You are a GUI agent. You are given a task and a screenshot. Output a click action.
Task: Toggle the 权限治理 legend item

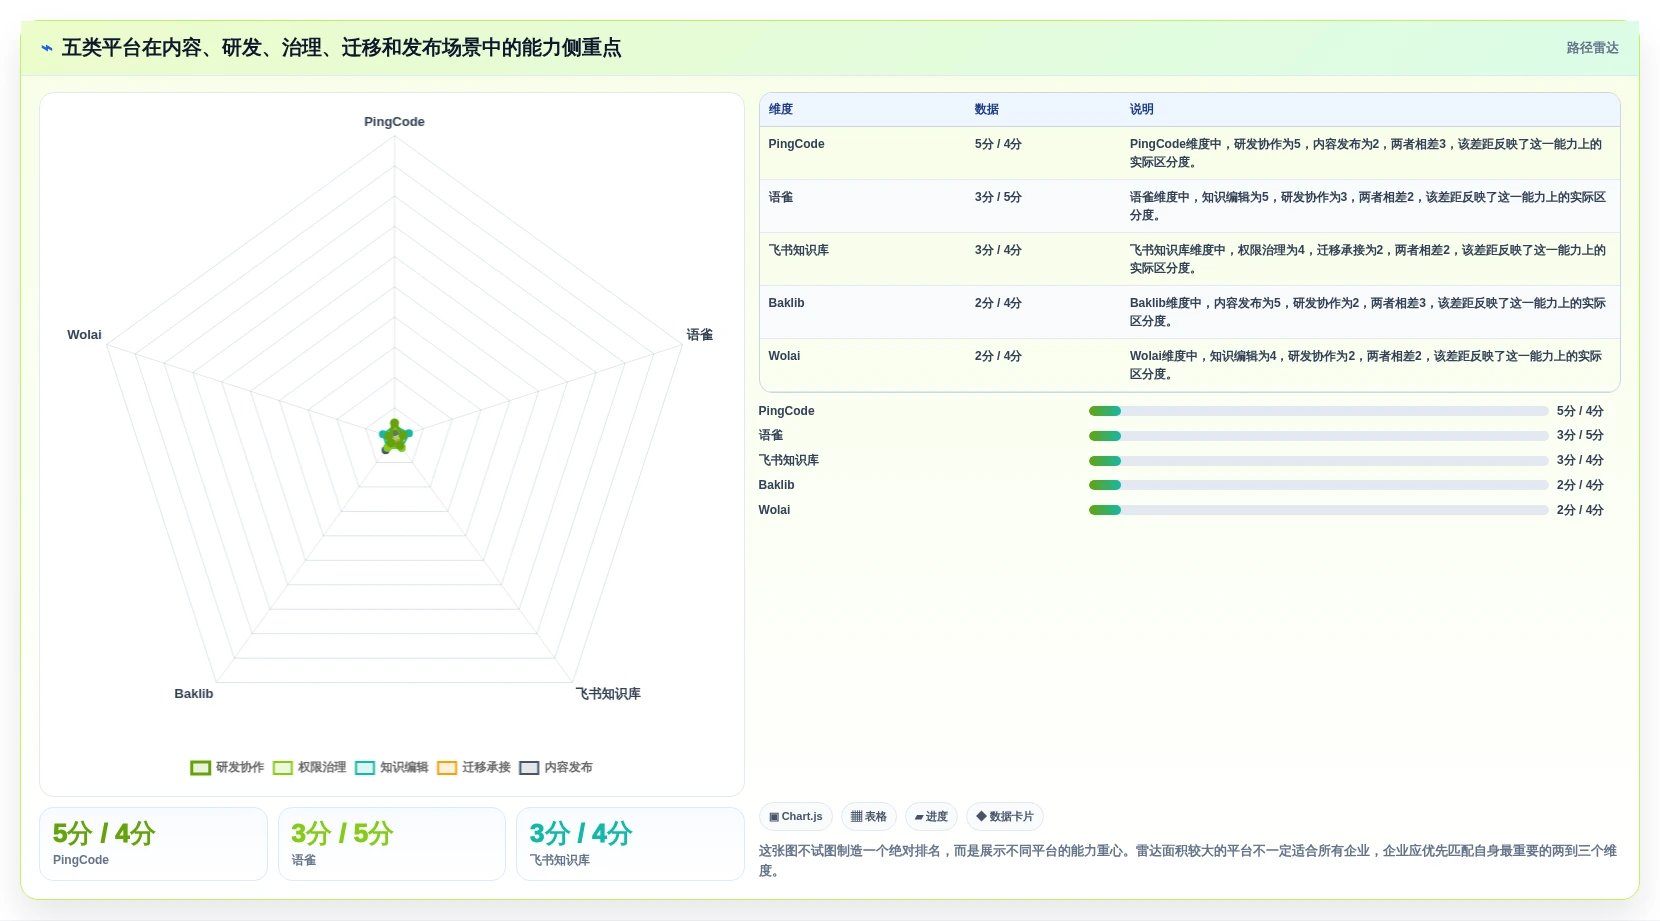click(309, 768)
